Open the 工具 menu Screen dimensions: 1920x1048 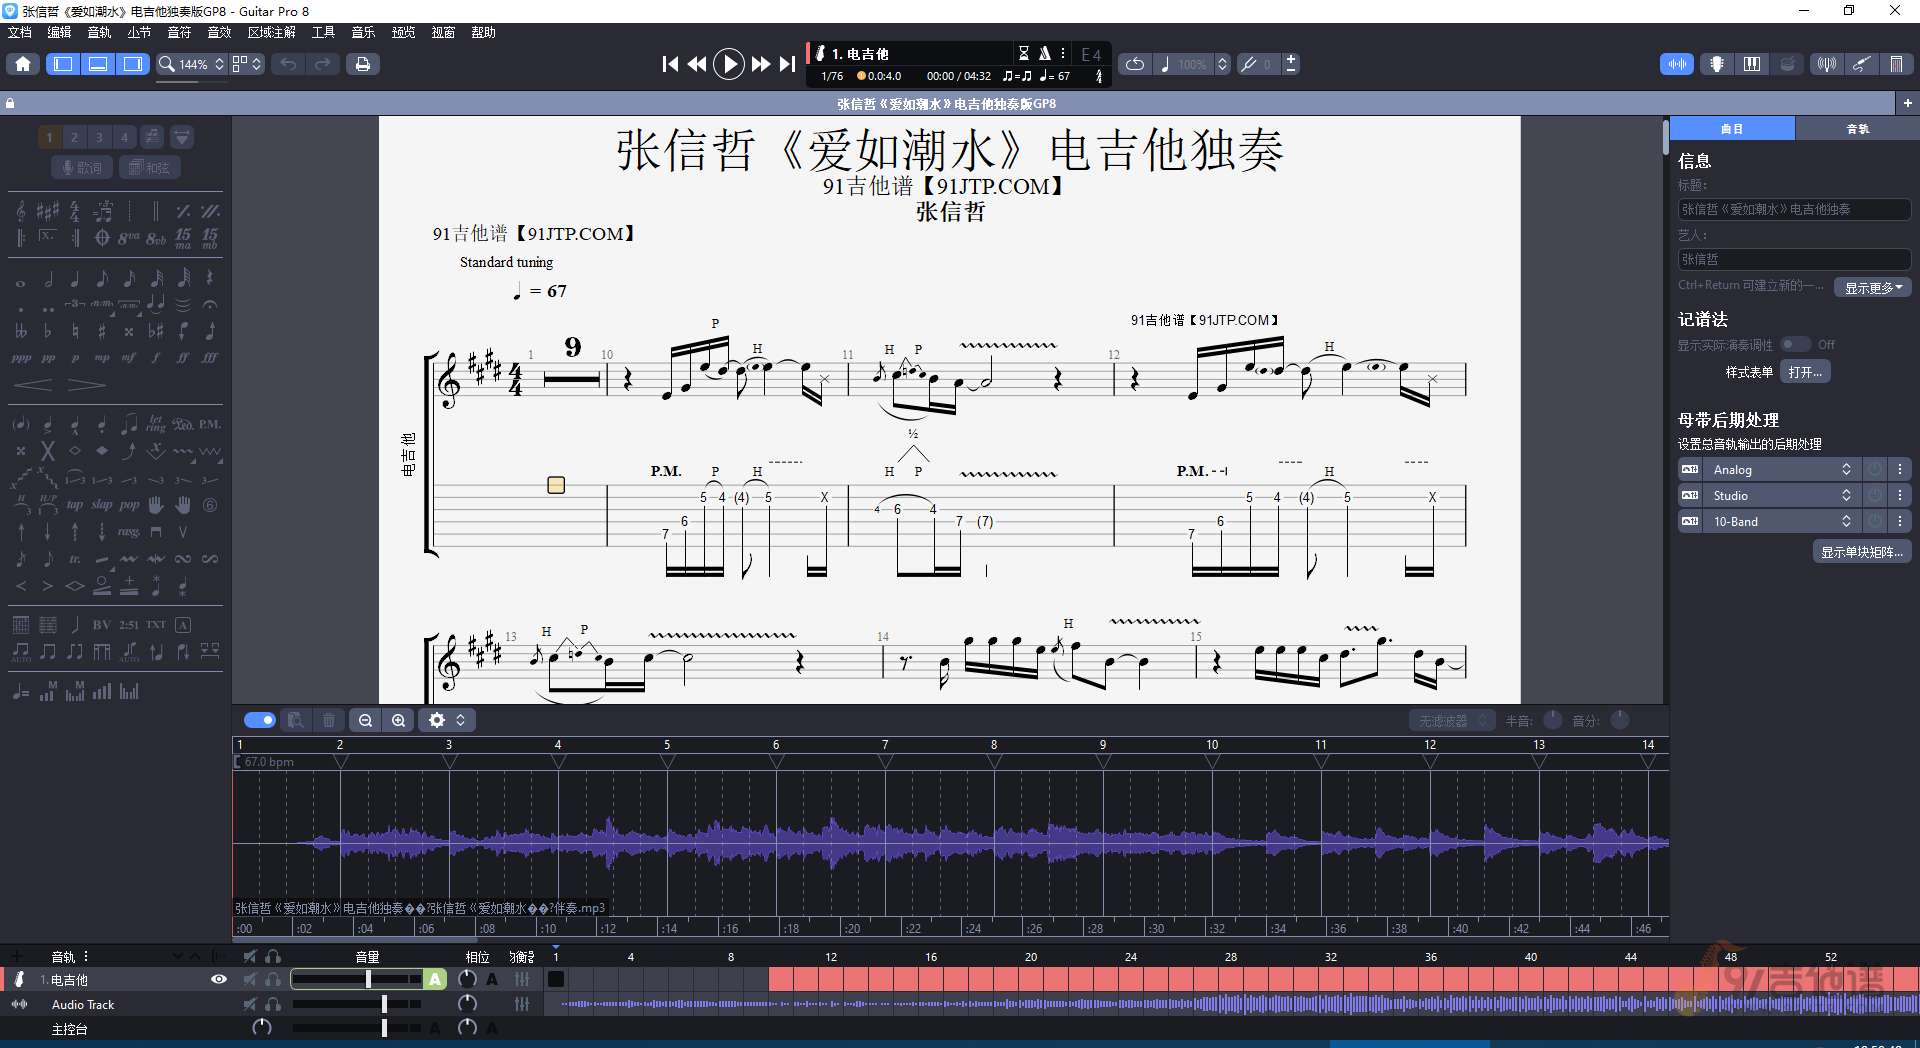[323, 32]
